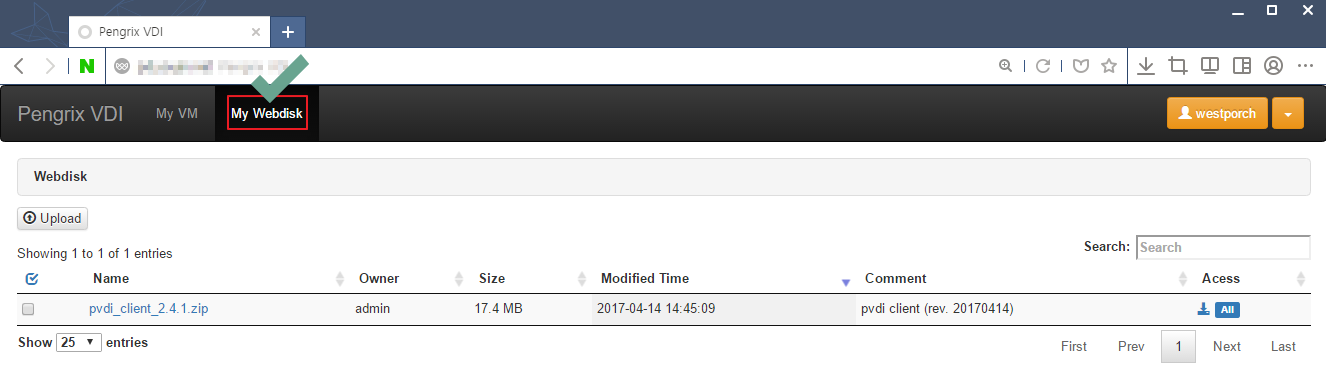Click the Upload button
This screenshot has height=370, width=1326.
coord(52,218)
